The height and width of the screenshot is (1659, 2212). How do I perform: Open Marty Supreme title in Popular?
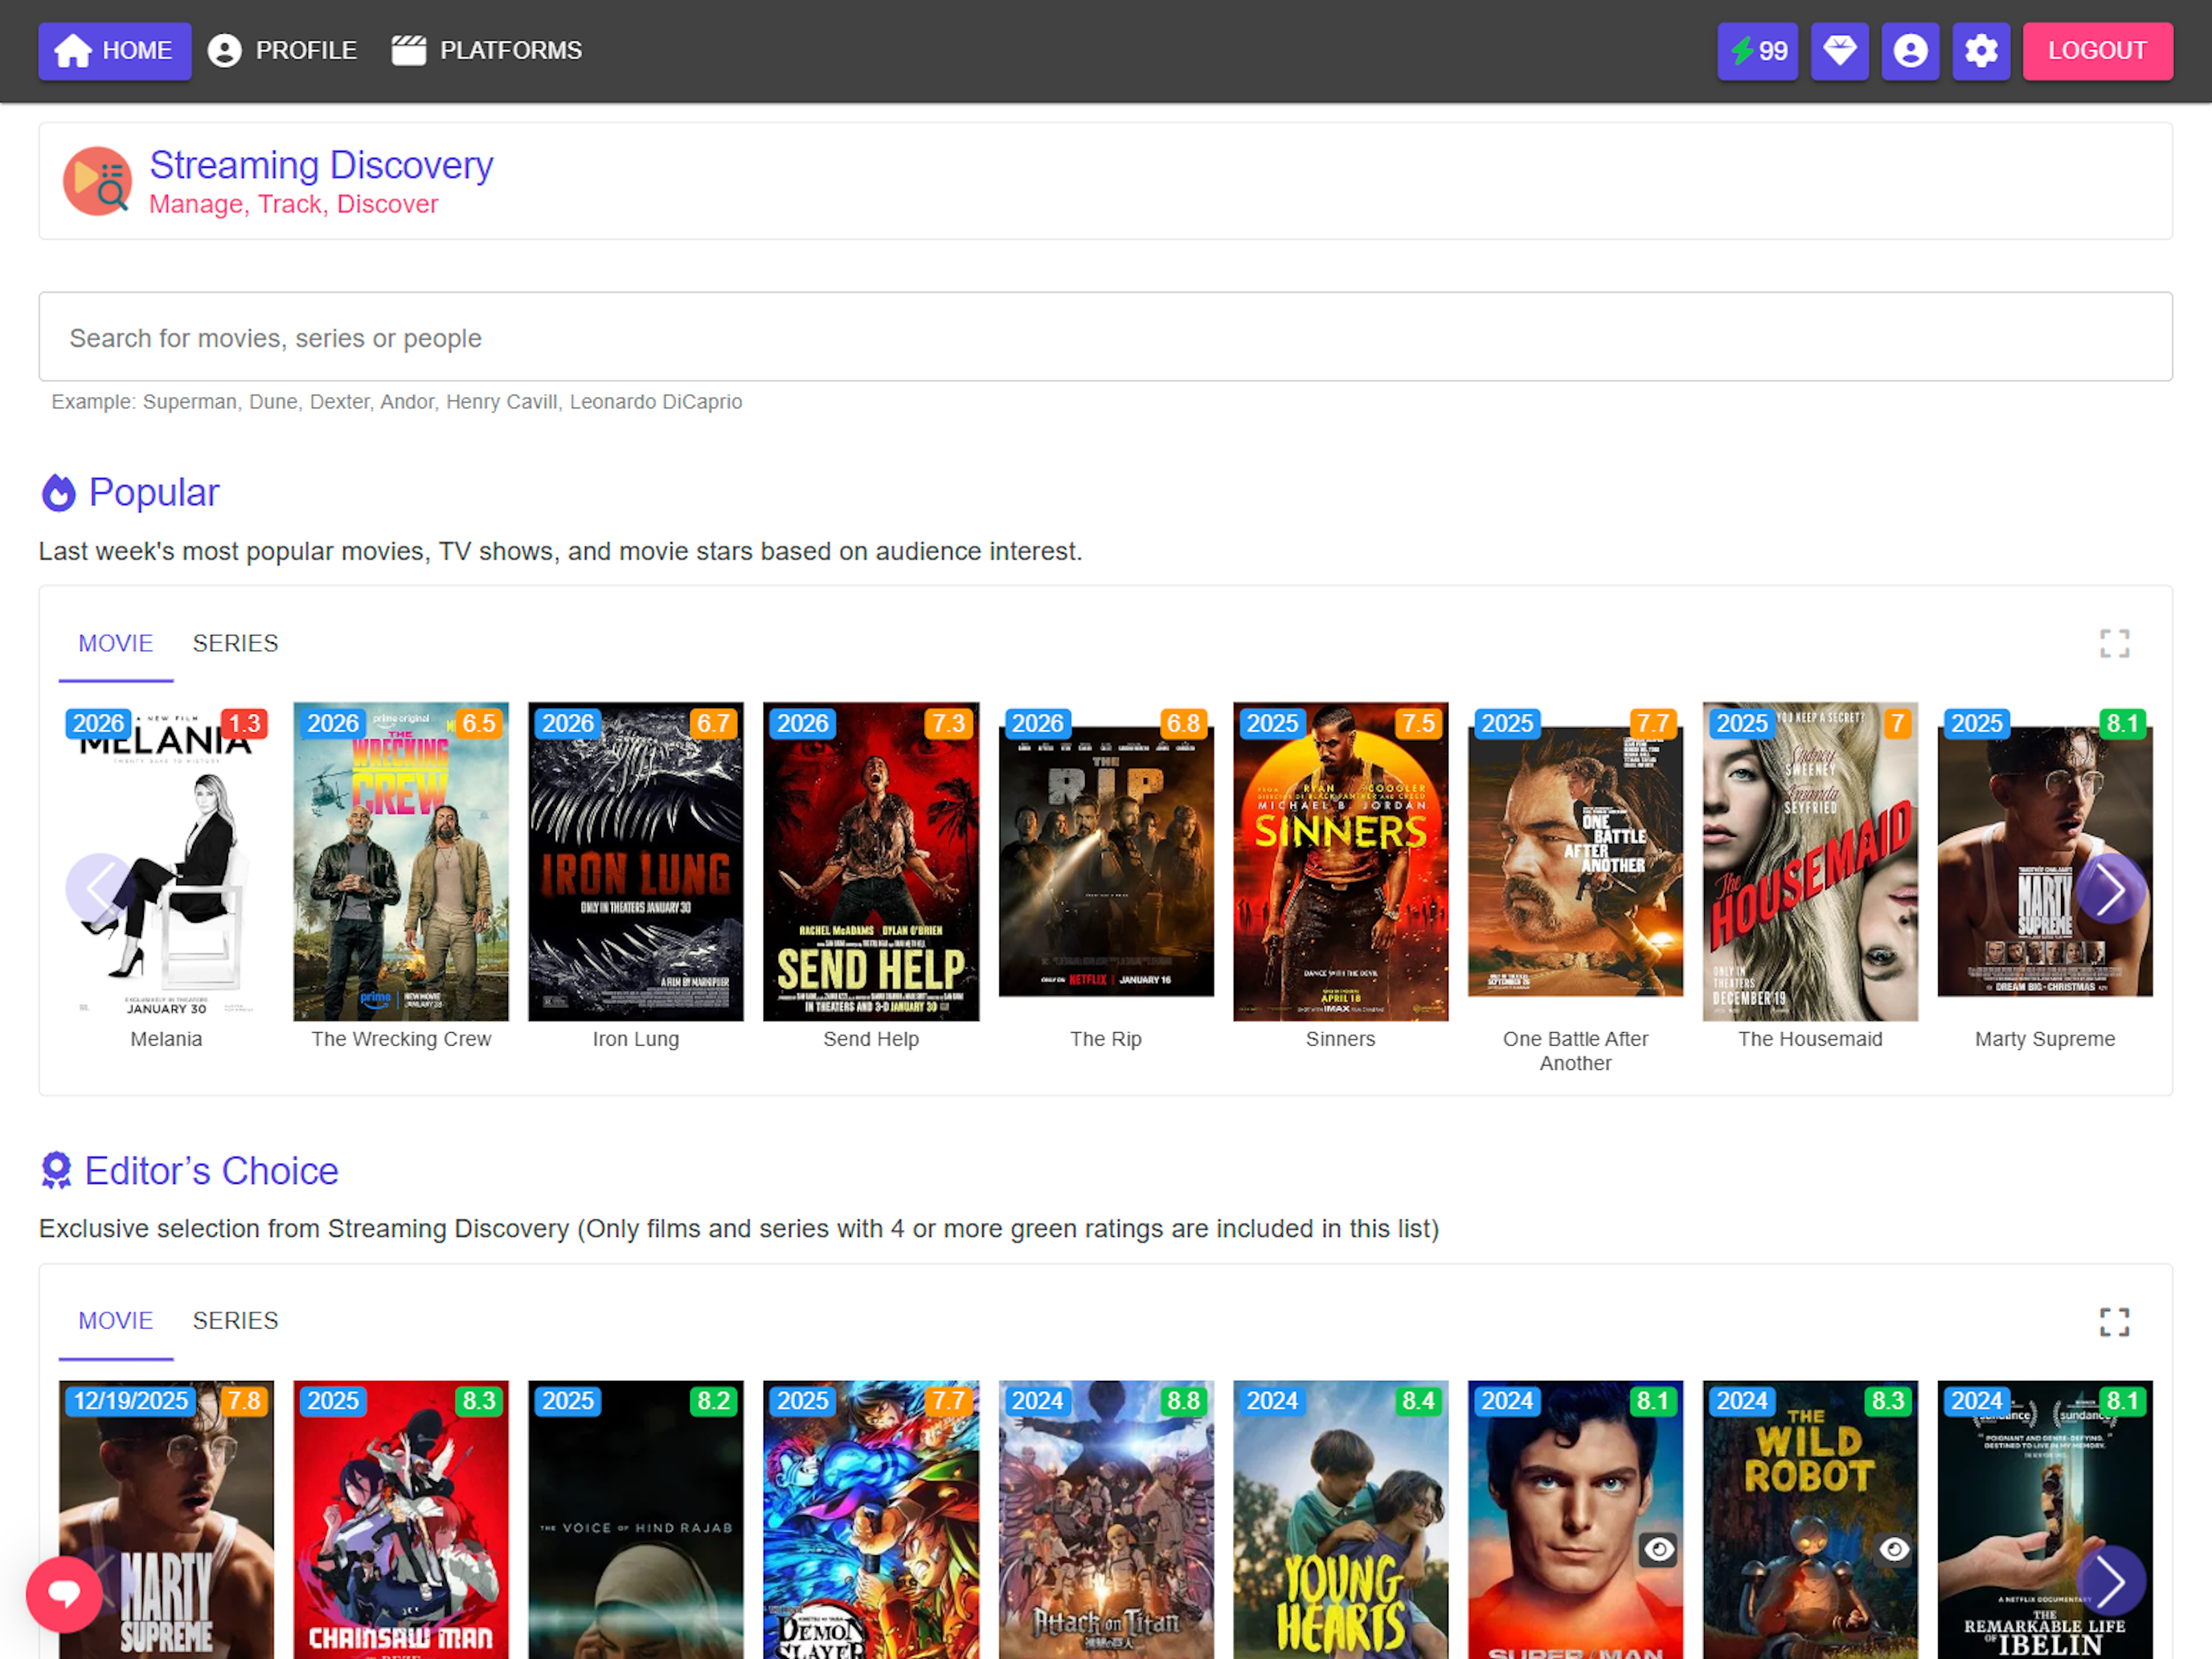tap(2045, 1039)
